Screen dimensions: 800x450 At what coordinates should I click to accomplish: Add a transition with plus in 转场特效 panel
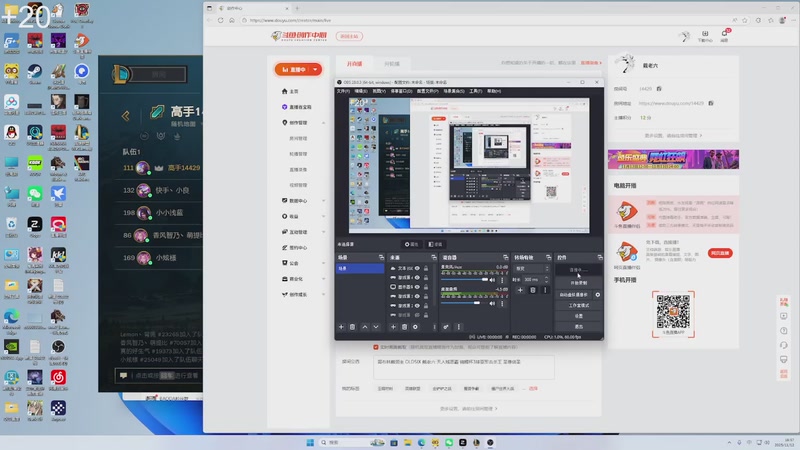tap(520, 290)
